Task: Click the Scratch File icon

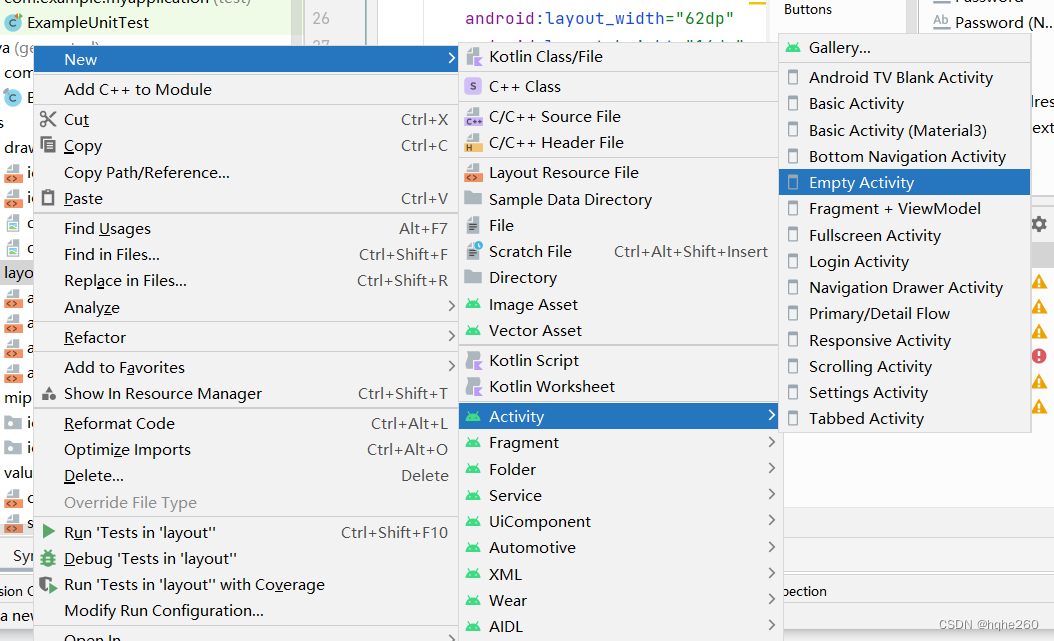Action: point(473,251)
